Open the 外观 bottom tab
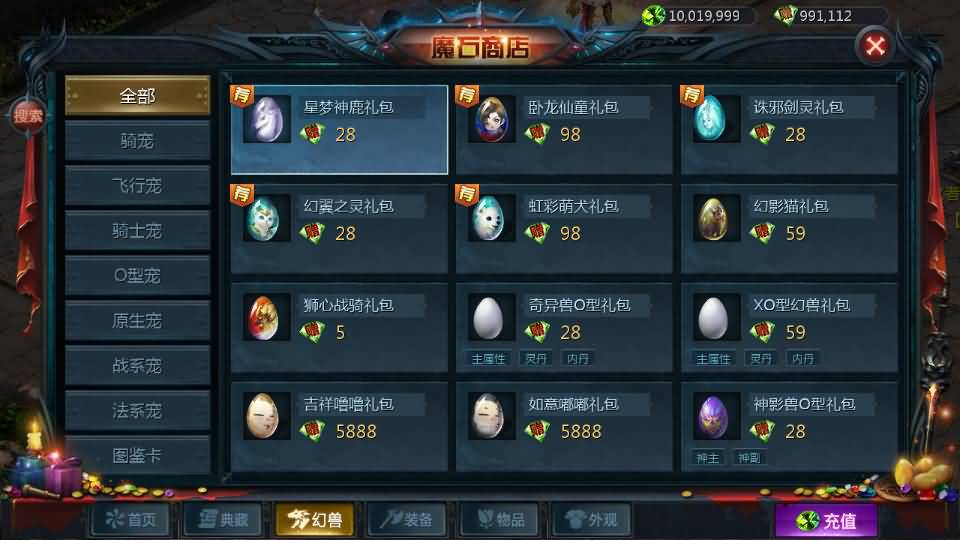This screenshot has height=540, width=960. [x=591, y=520]
